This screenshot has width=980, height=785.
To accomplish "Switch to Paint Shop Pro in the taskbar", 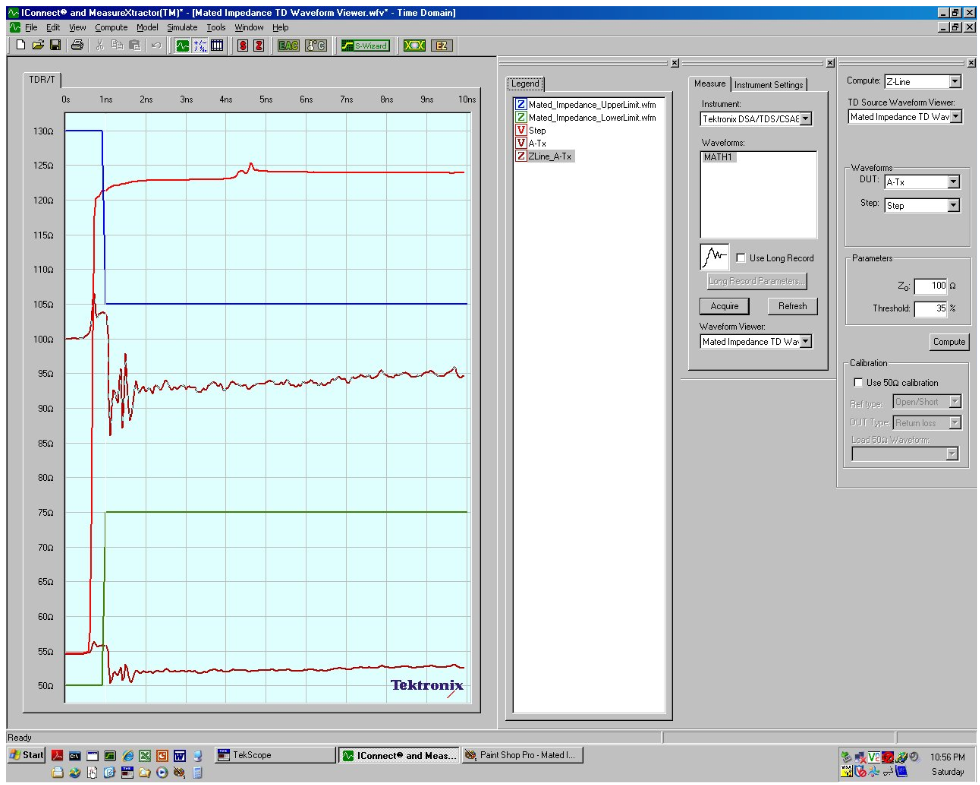I will (x=522, y=755).
